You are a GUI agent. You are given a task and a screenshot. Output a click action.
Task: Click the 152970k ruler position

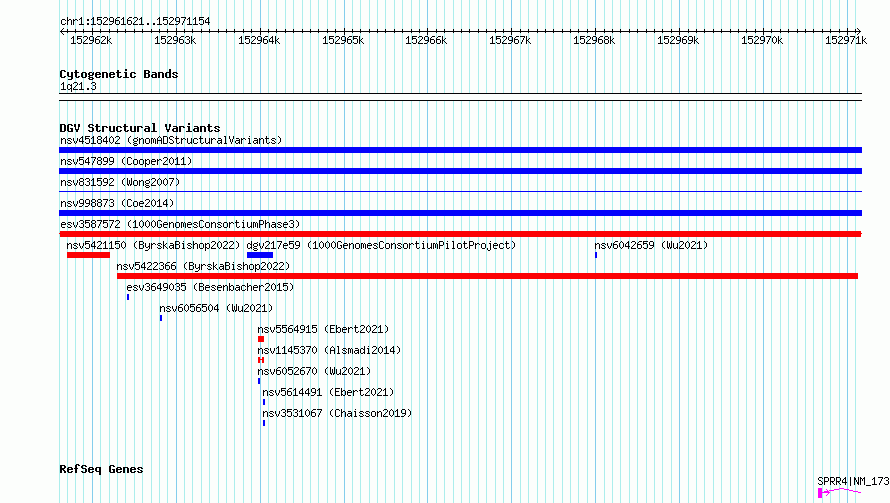point(762,40)
